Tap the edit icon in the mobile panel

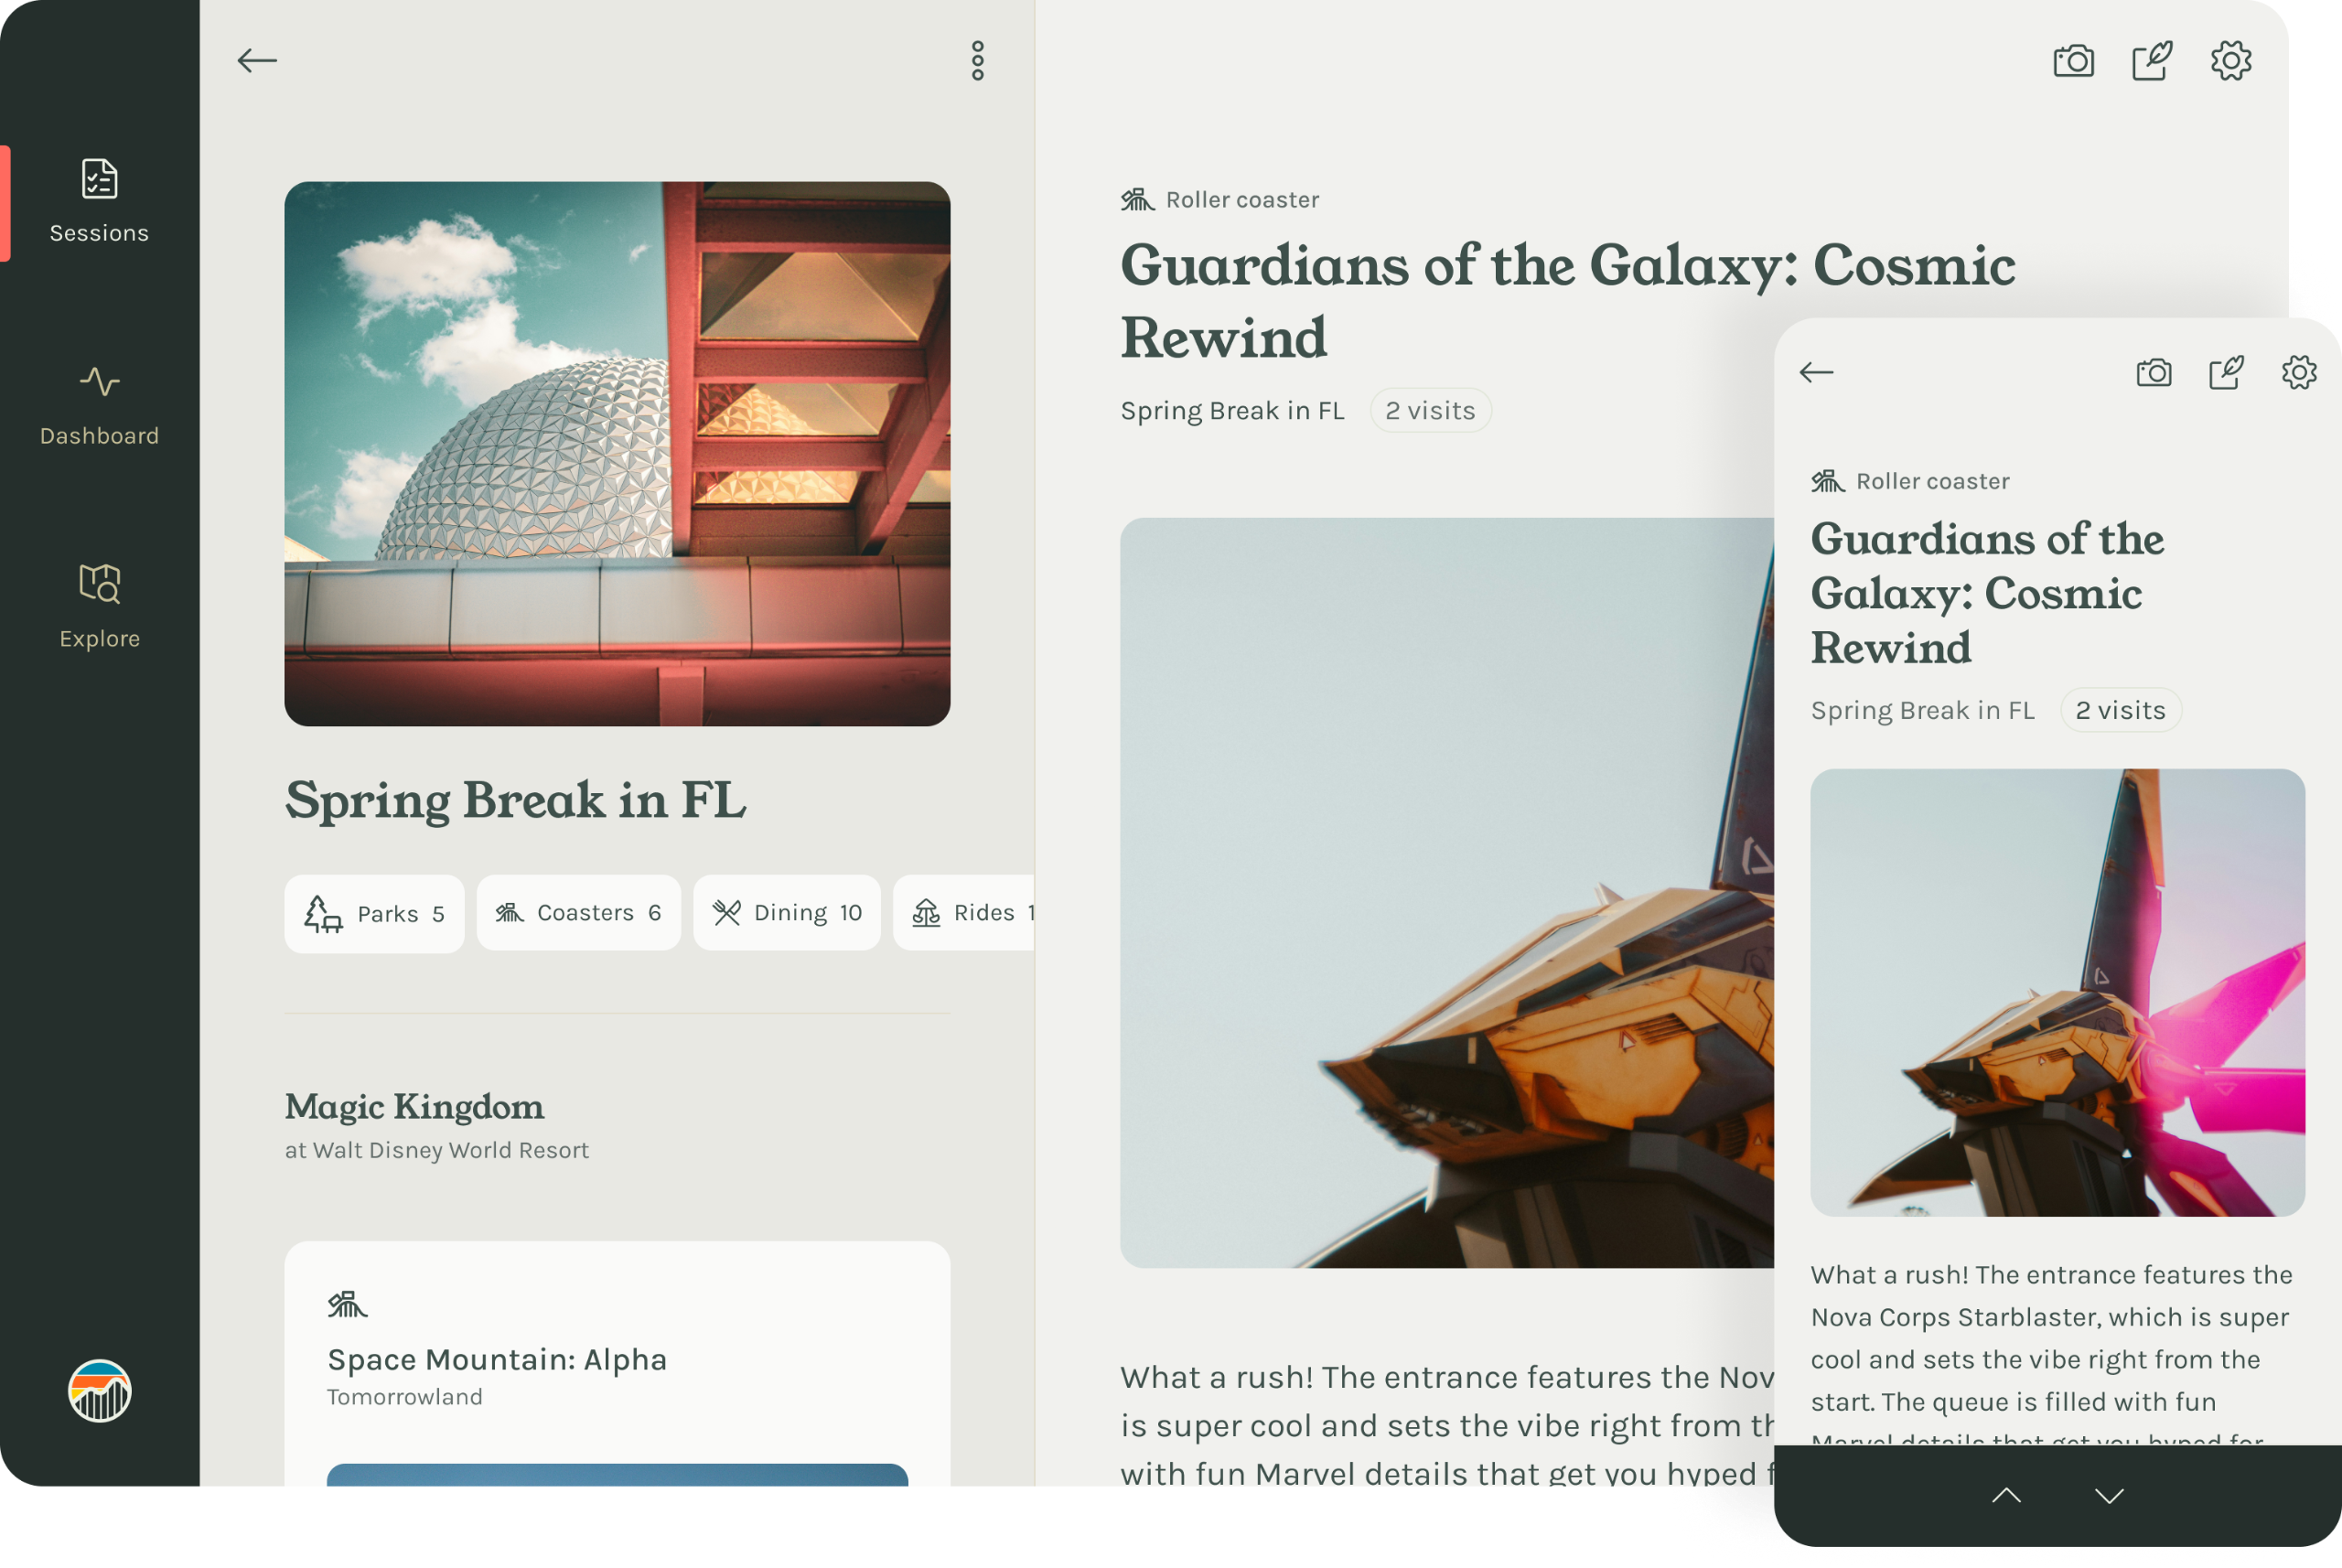[x=2226, y=373]
